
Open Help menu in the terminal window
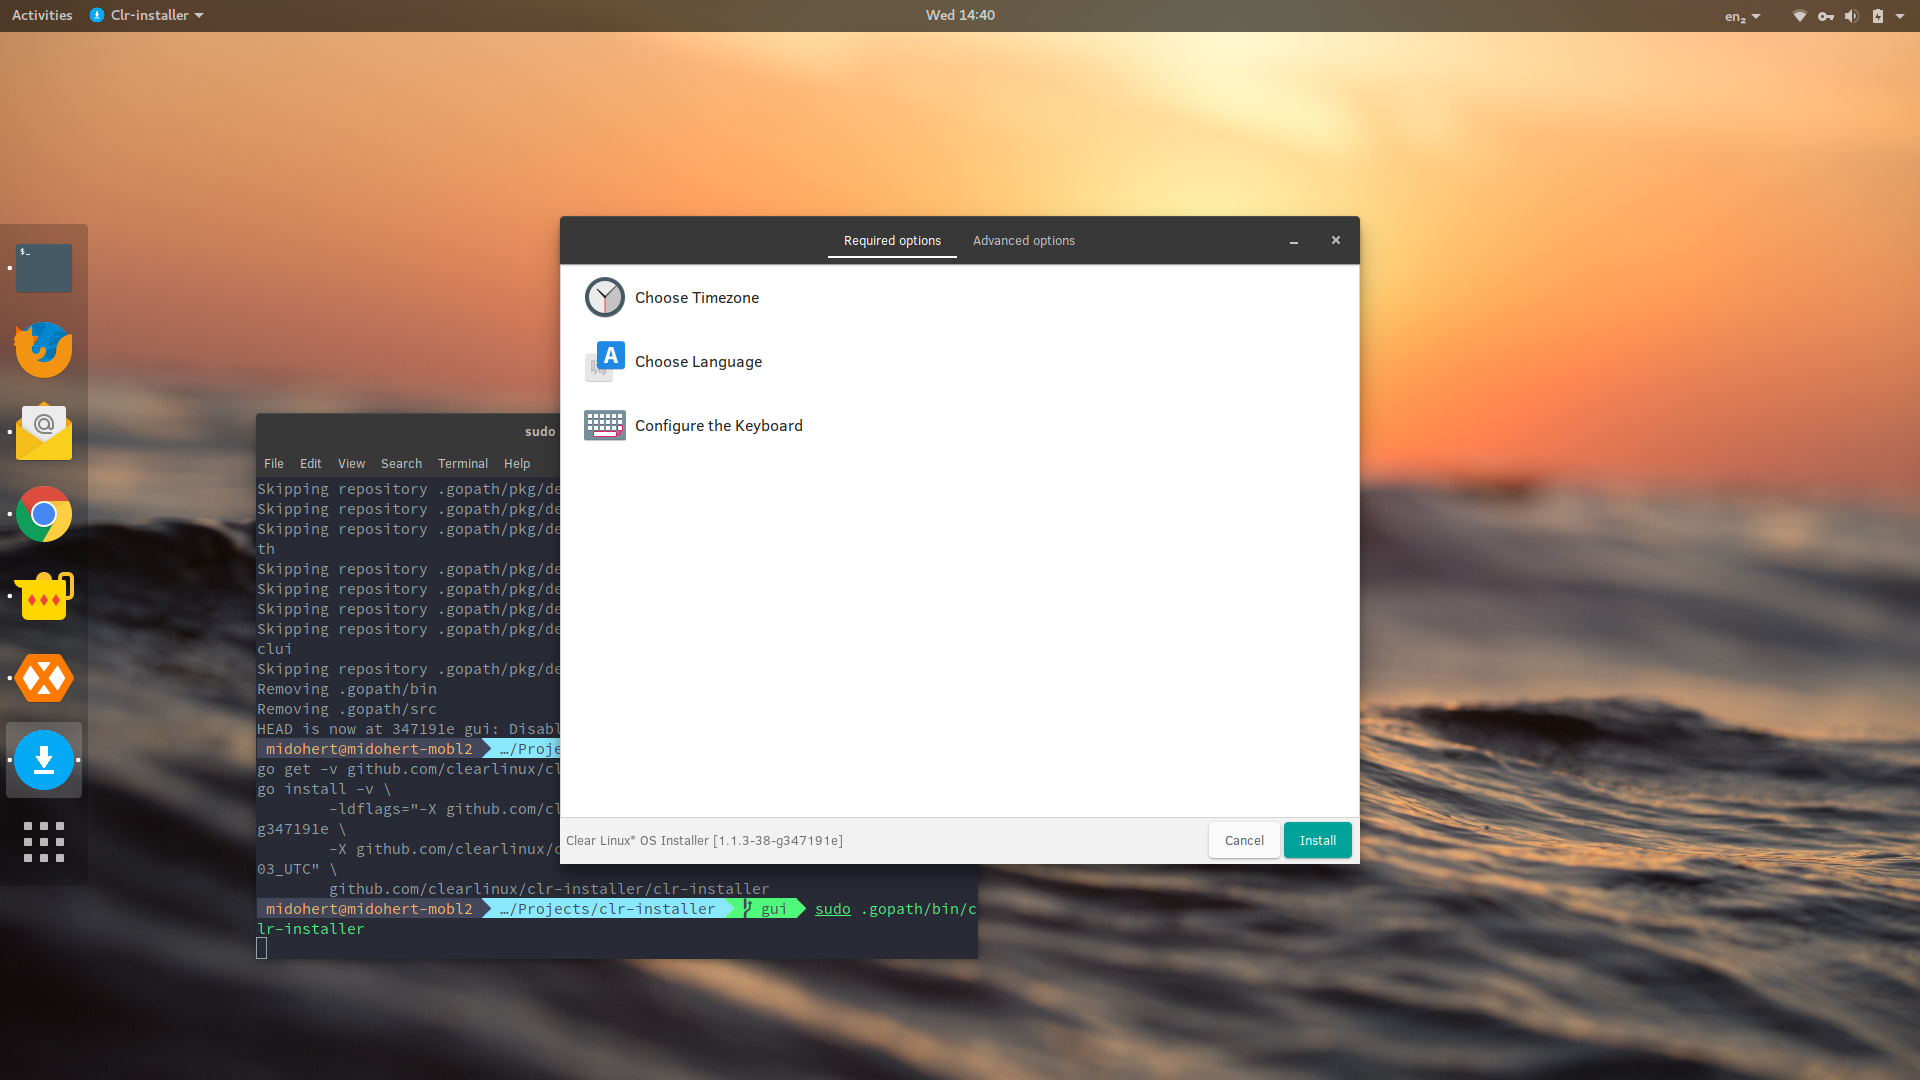[x=517, y=464]
